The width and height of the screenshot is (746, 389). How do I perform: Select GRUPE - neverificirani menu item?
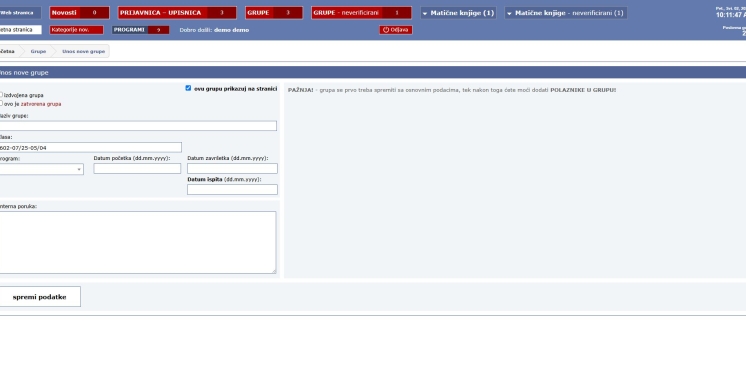[361, 13]
